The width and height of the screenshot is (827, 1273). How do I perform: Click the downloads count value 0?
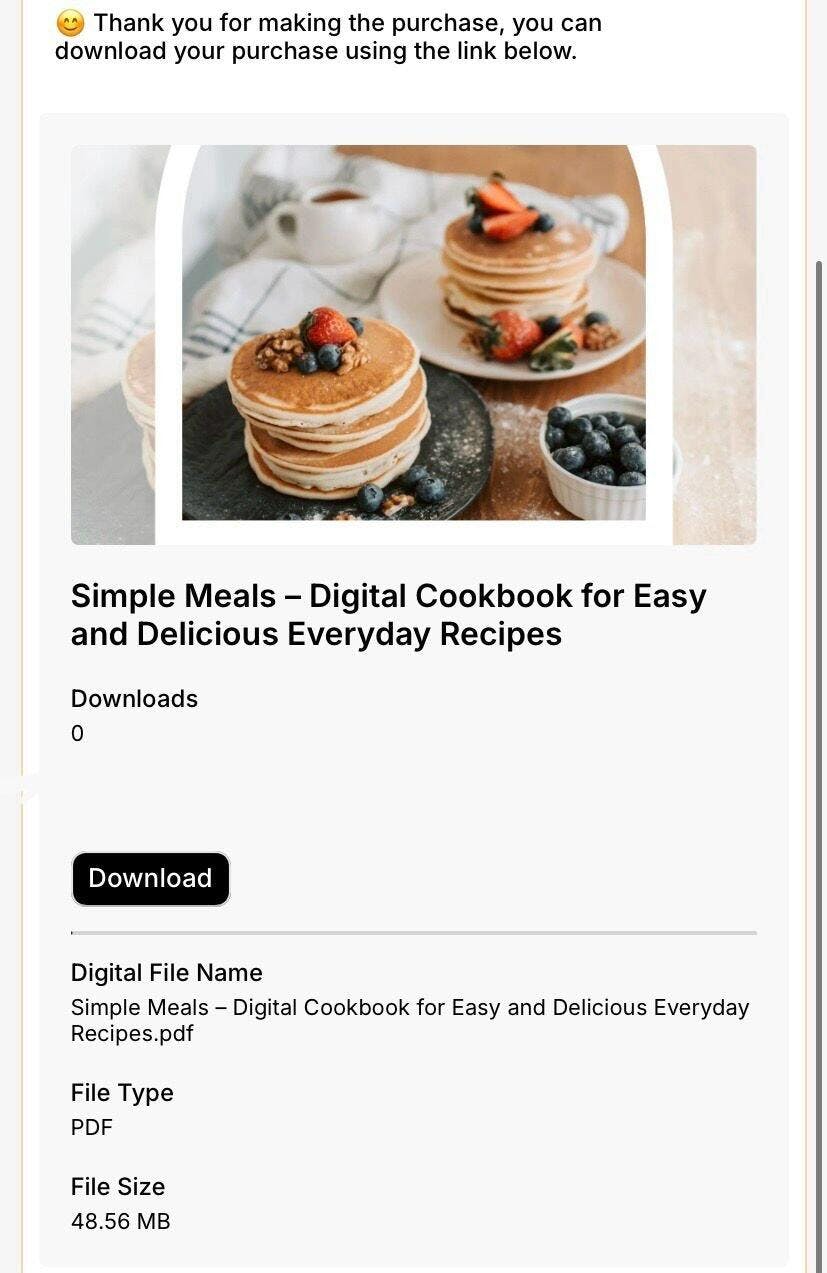(x=77, y=734)
